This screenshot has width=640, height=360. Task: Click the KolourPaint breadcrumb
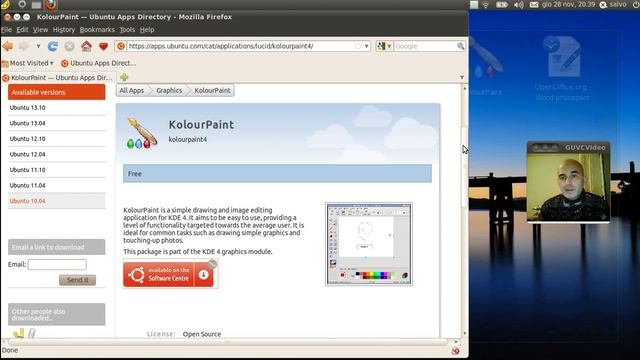tap(212, 90)
